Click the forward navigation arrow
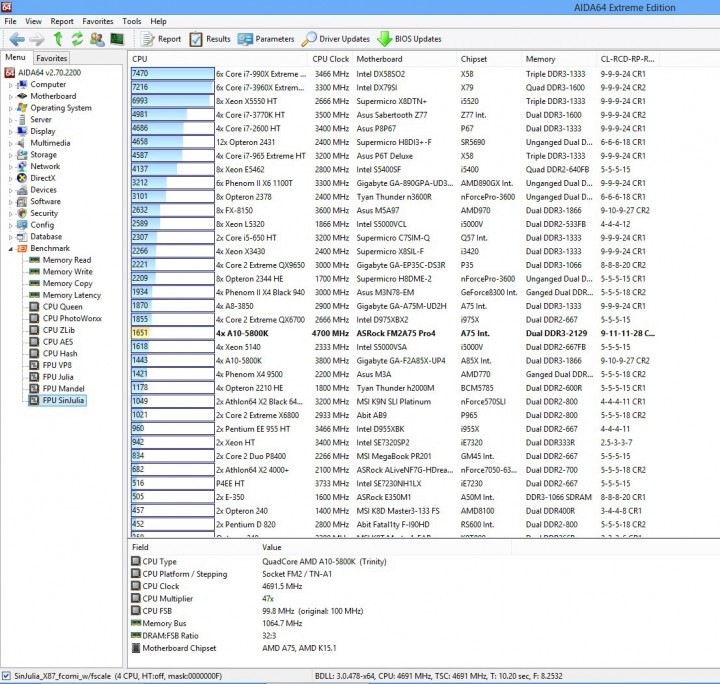Screen dimensions: 720x684 click(37, 39)
